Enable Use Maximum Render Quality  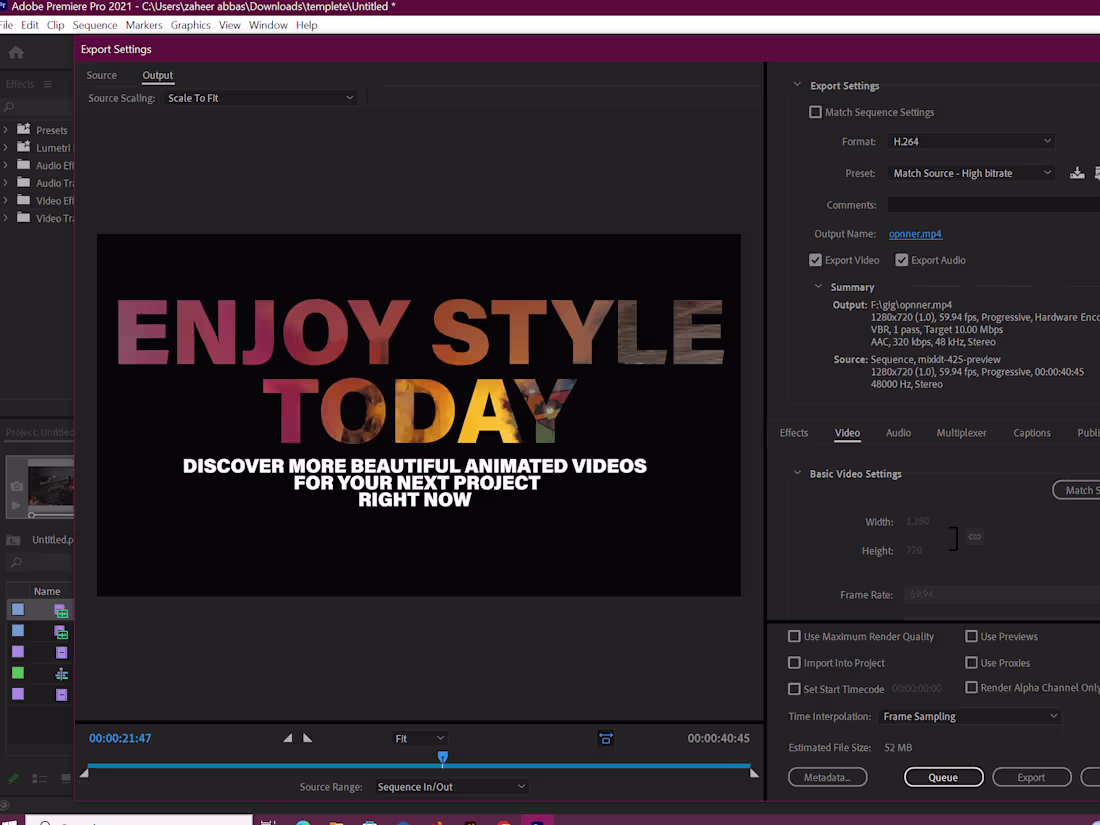(x=794, y=636)
